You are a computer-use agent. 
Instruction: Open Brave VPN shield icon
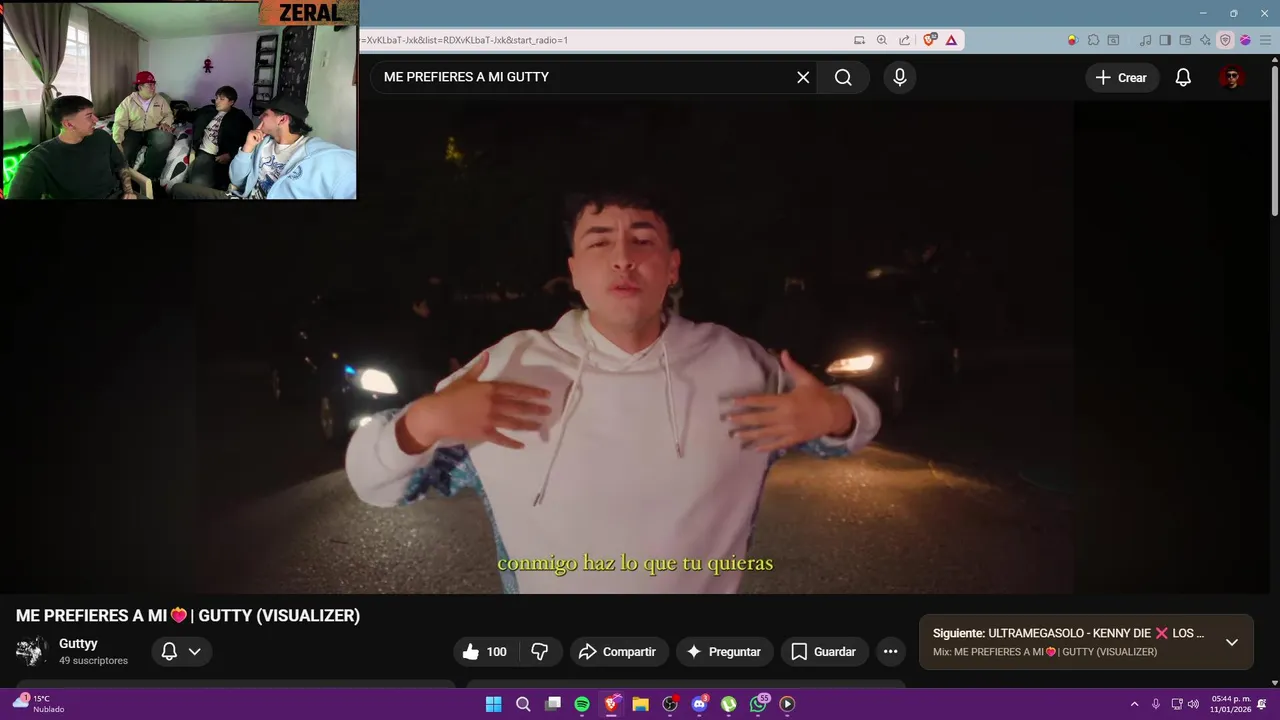click(x=1225, y=40)
